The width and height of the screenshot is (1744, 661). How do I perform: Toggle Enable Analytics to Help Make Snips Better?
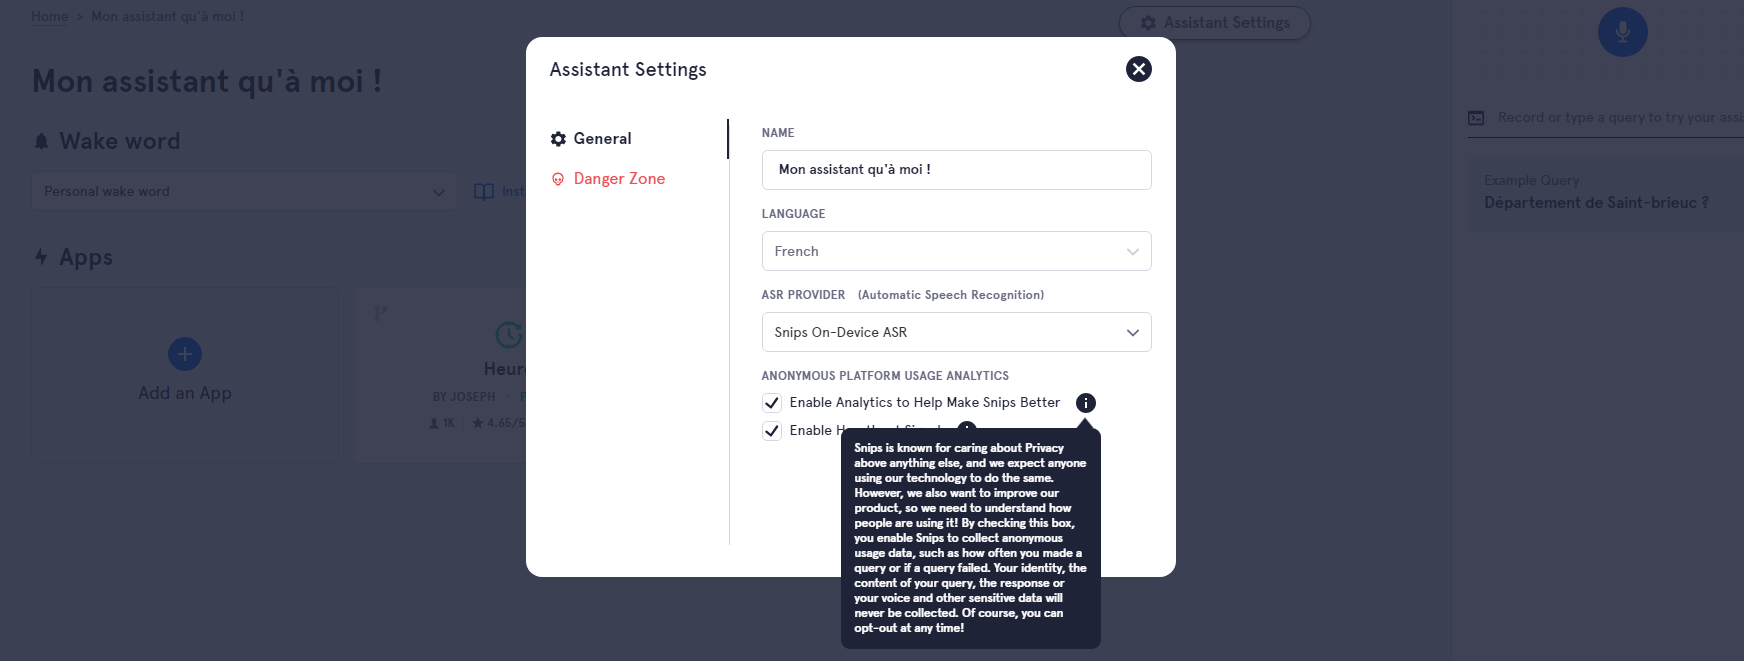click(771, 403)
